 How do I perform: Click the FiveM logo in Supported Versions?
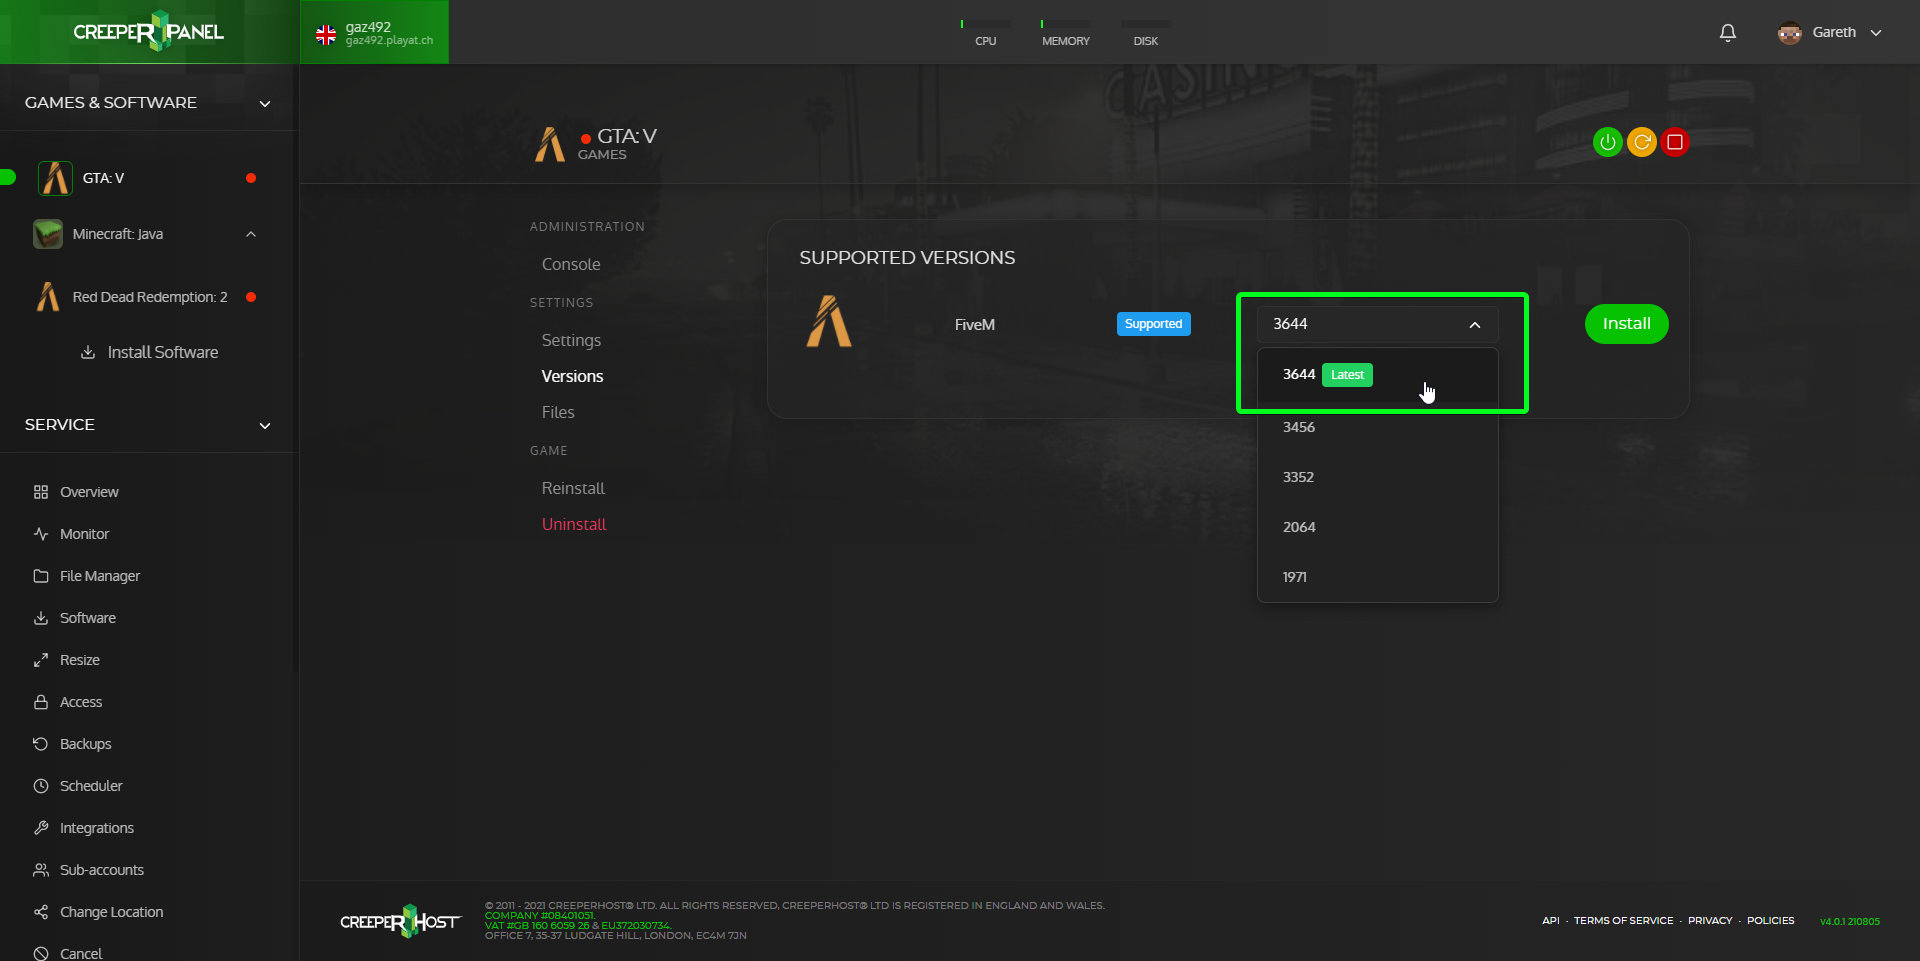tap(829, 322)
